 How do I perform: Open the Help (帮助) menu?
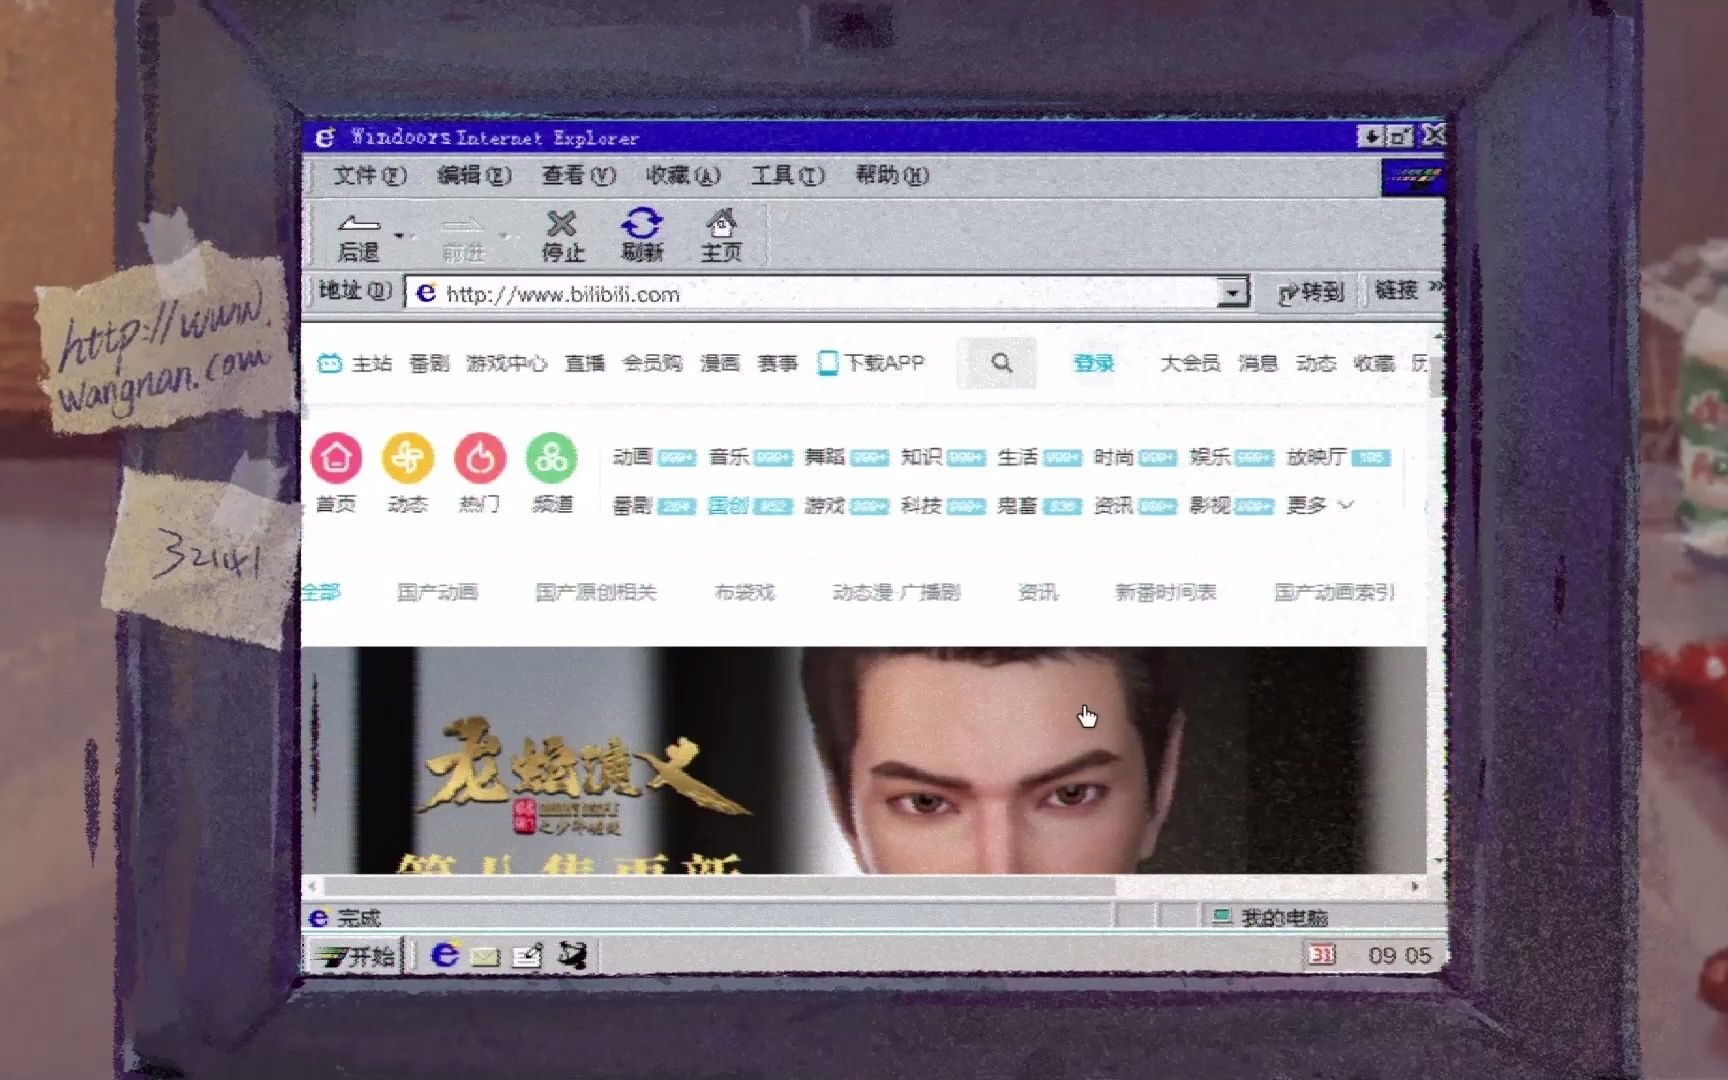click(892, 175)
